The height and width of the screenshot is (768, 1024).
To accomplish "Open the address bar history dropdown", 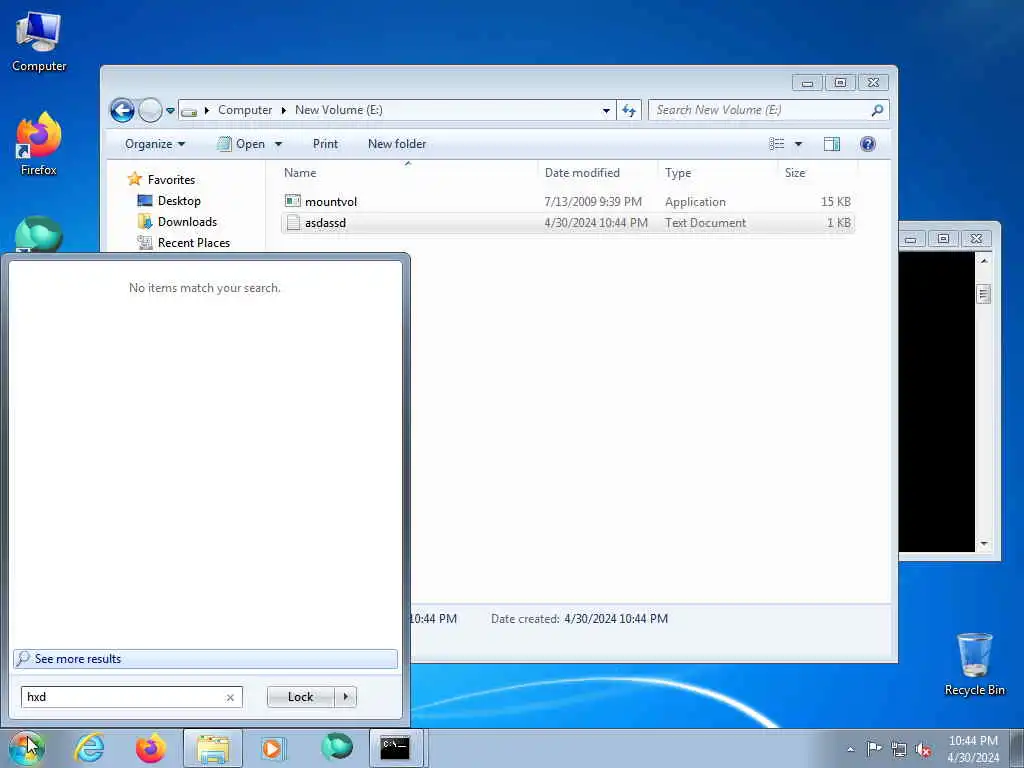I will coord(606,110).
